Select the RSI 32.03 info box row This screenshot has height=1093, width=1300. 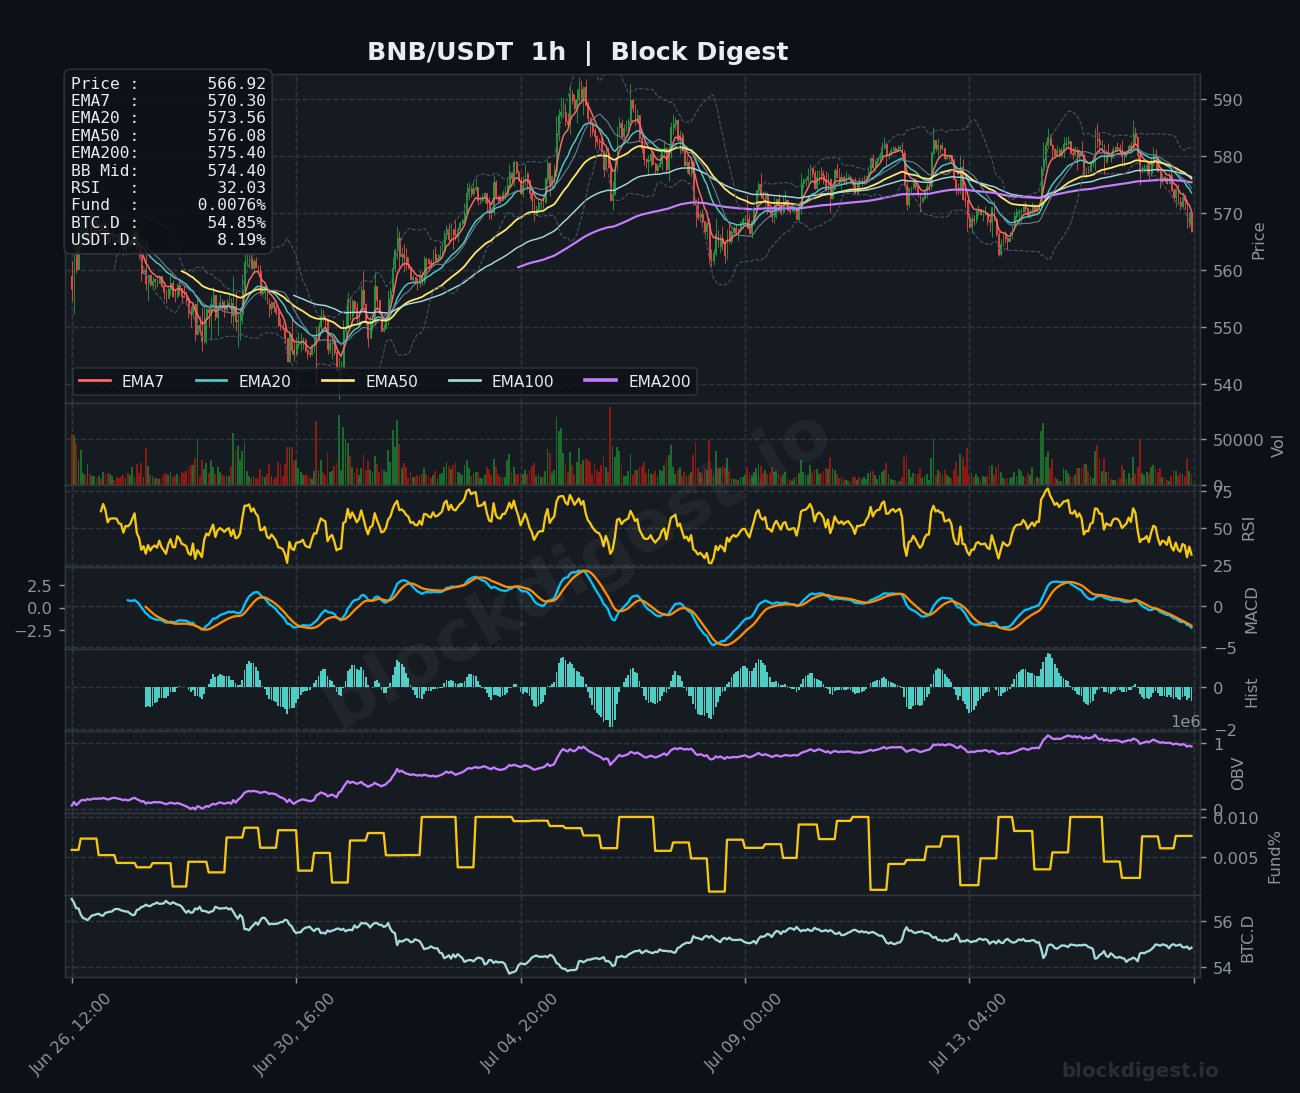(x=168, y=188)
